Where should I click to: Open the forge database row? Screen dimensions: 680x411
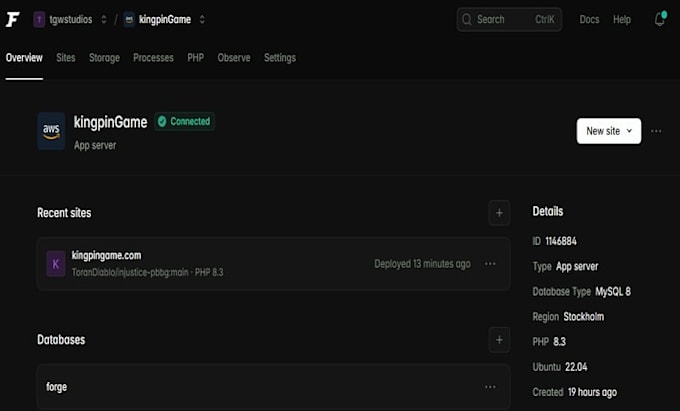pyautogui.click(x=273, y=387)
